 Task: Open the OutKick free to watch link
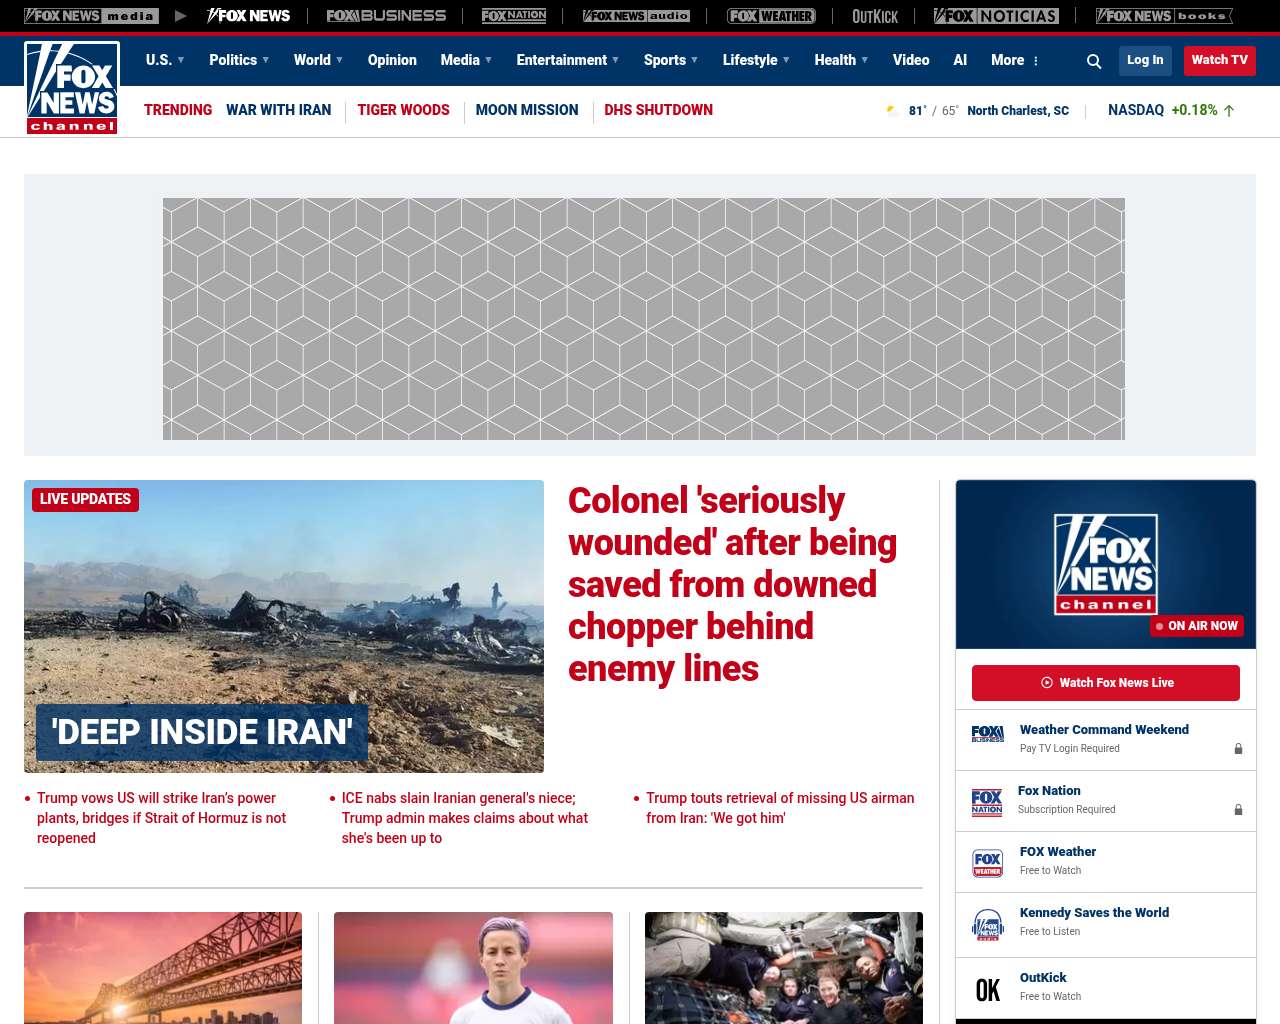tap(1043, 978)
